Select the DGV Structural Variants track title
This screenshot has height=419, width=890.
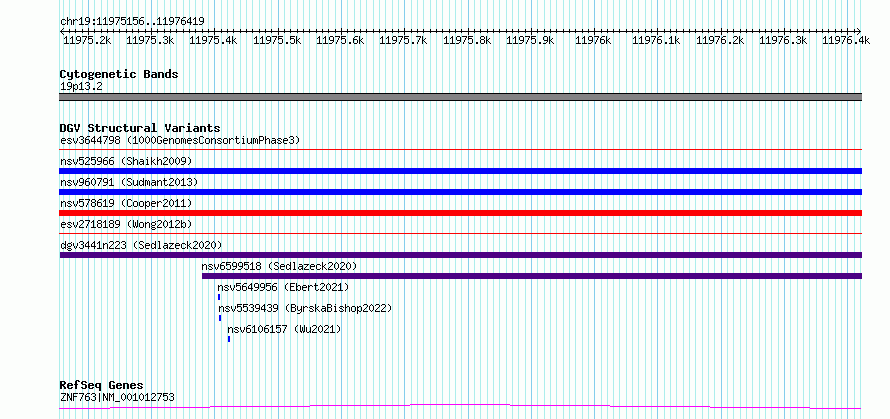click(x=140, y=128)
